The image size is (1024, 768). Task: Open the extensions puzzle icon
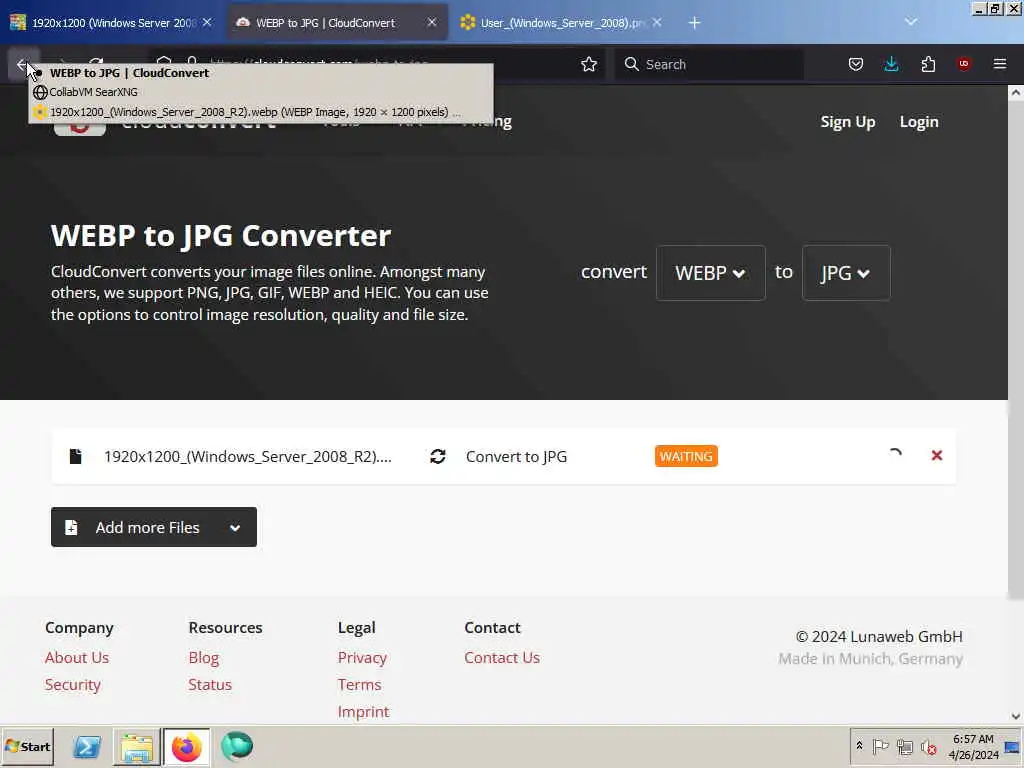[x=928, y=64]
